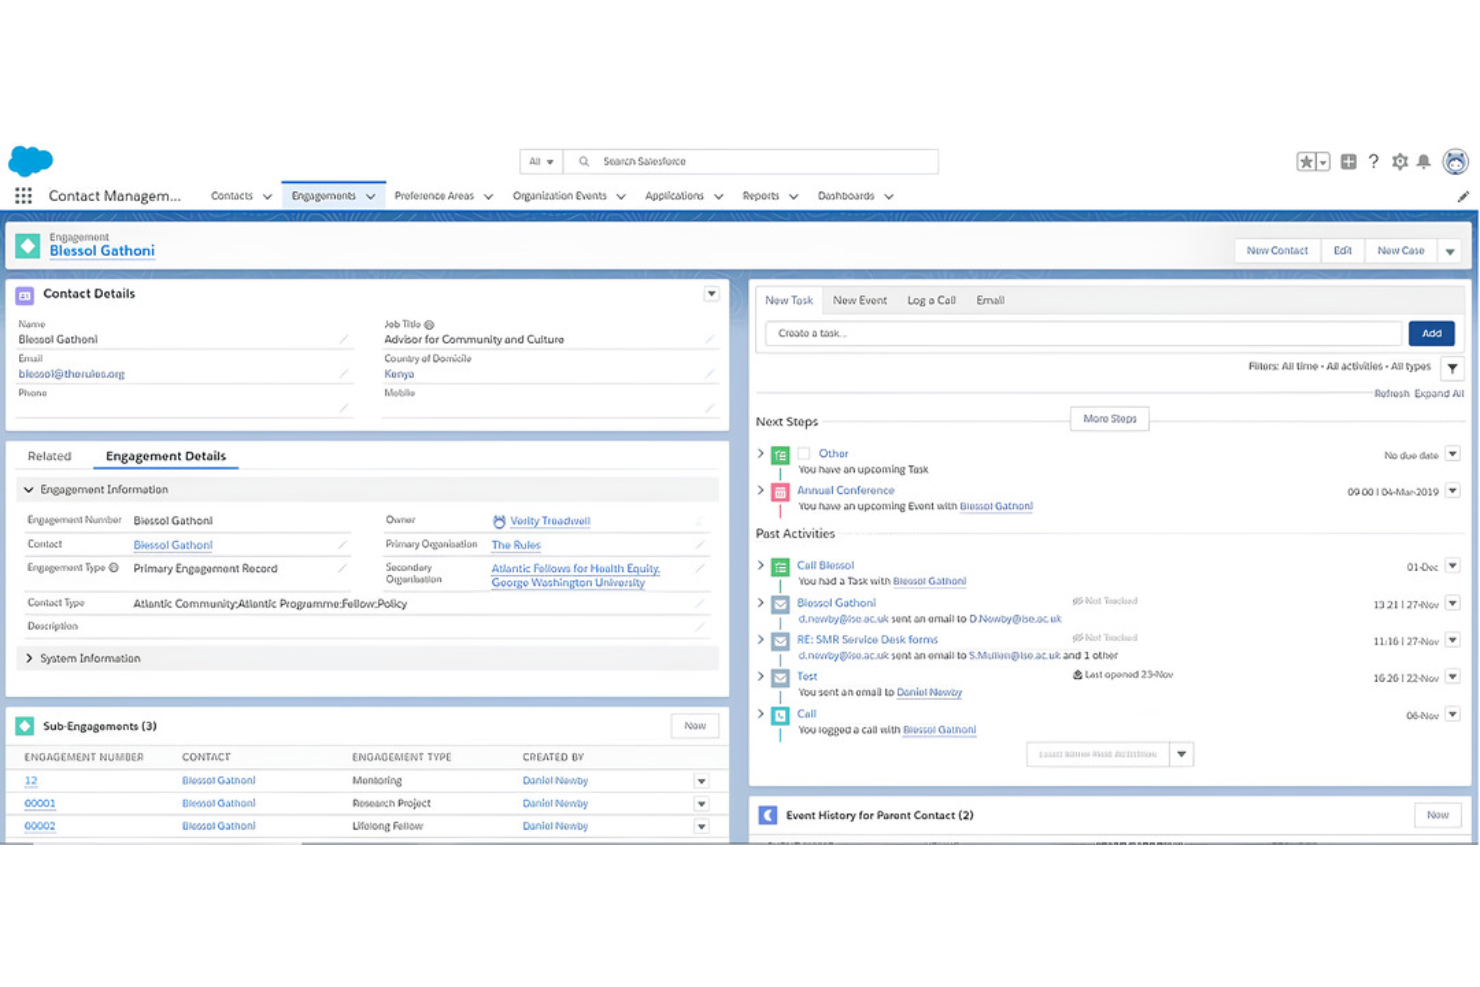The height and width of the screenshot is (987, 1480).
Task: Click the Salesforce cloud logo
Action: click(x=31, y=160)
